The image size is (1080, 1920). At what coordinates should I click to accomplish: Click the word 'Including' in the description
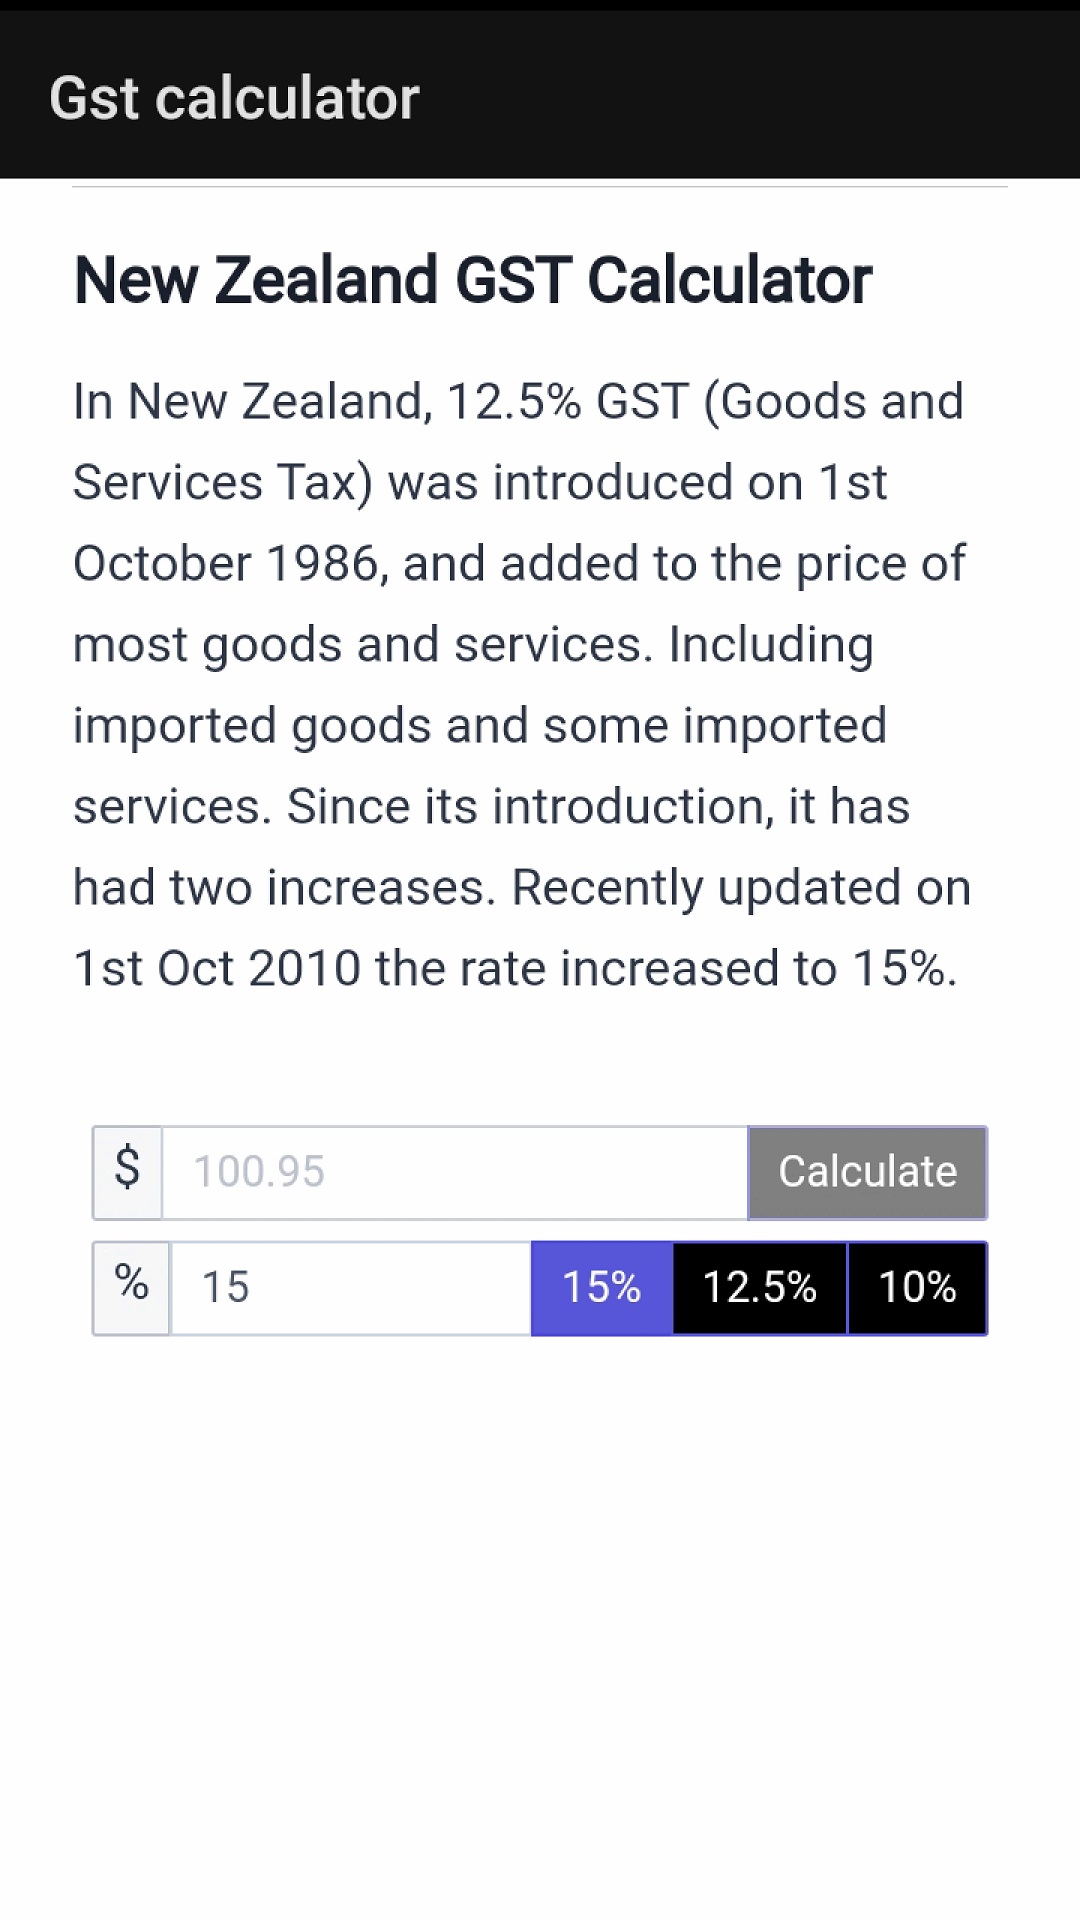771,645
